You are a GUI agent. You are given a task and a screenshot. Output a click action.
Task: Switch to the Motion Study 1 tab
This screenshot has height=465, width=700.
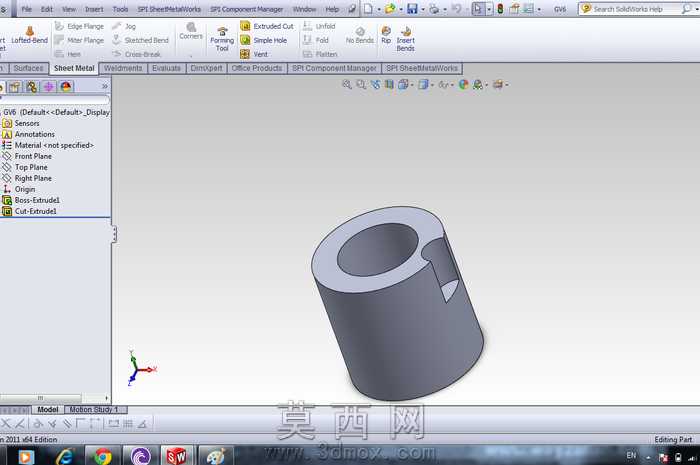point(96,410)
